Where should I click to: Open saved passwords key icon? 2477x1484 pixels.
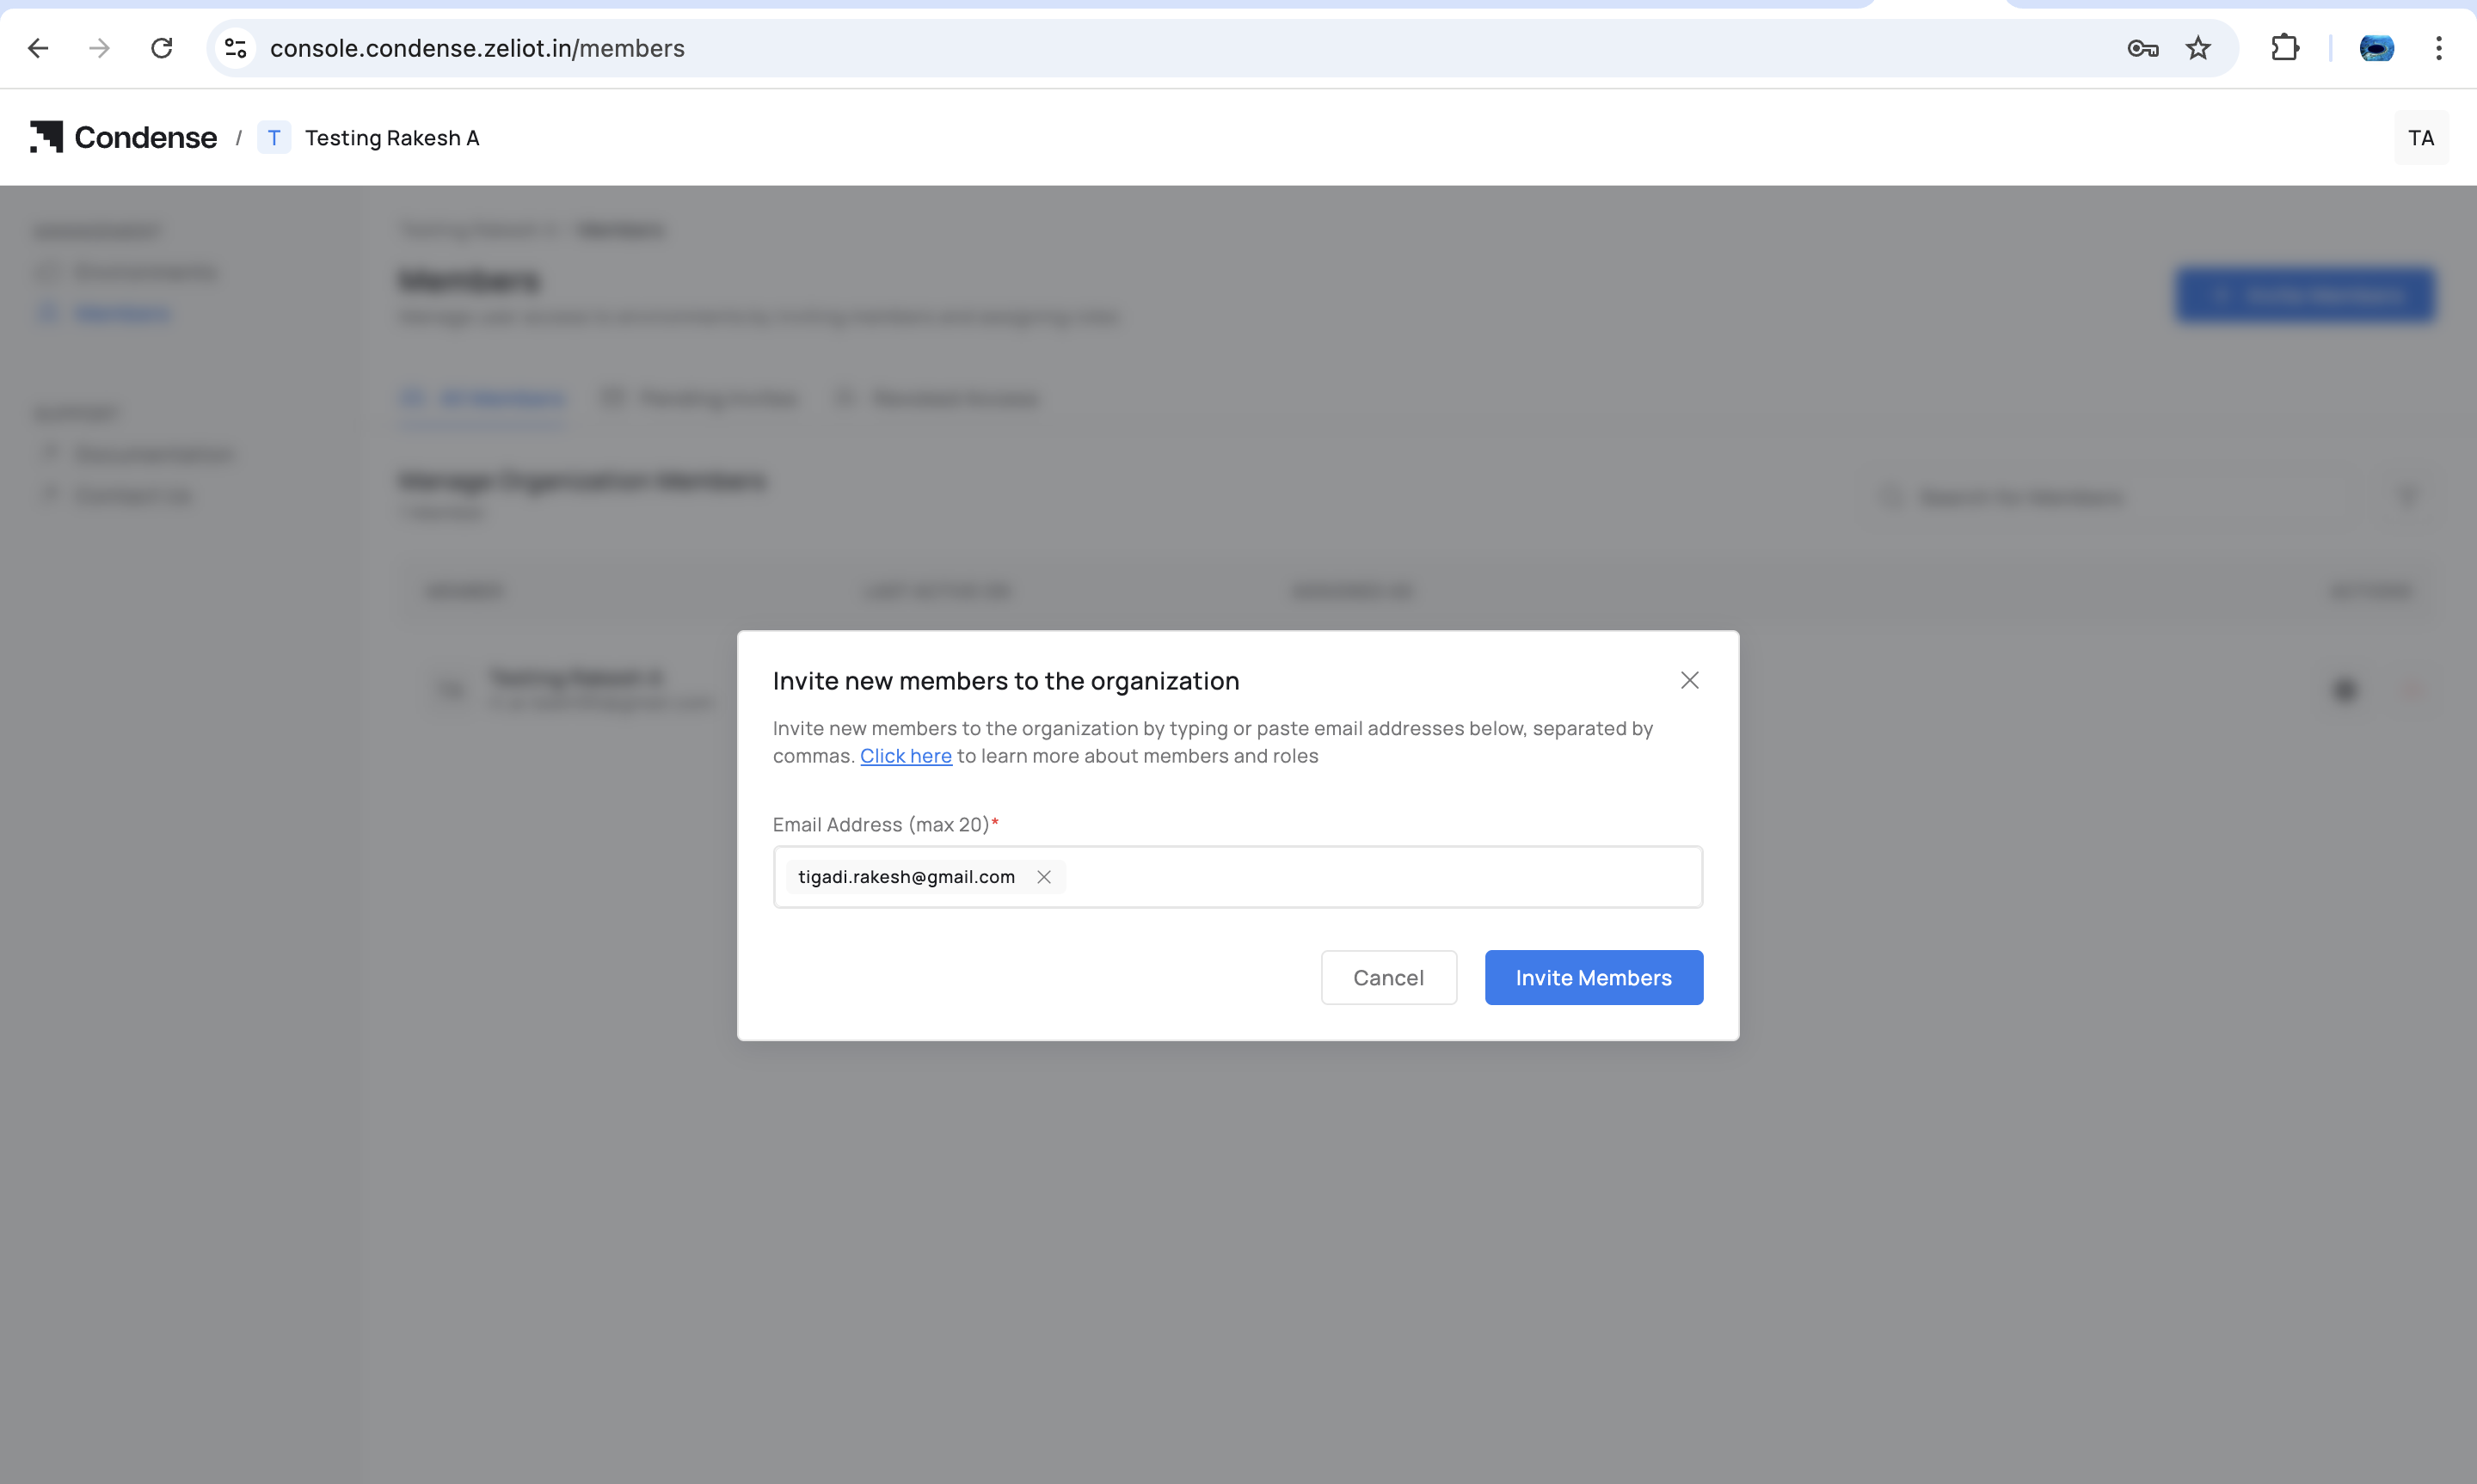(2142, 48)
